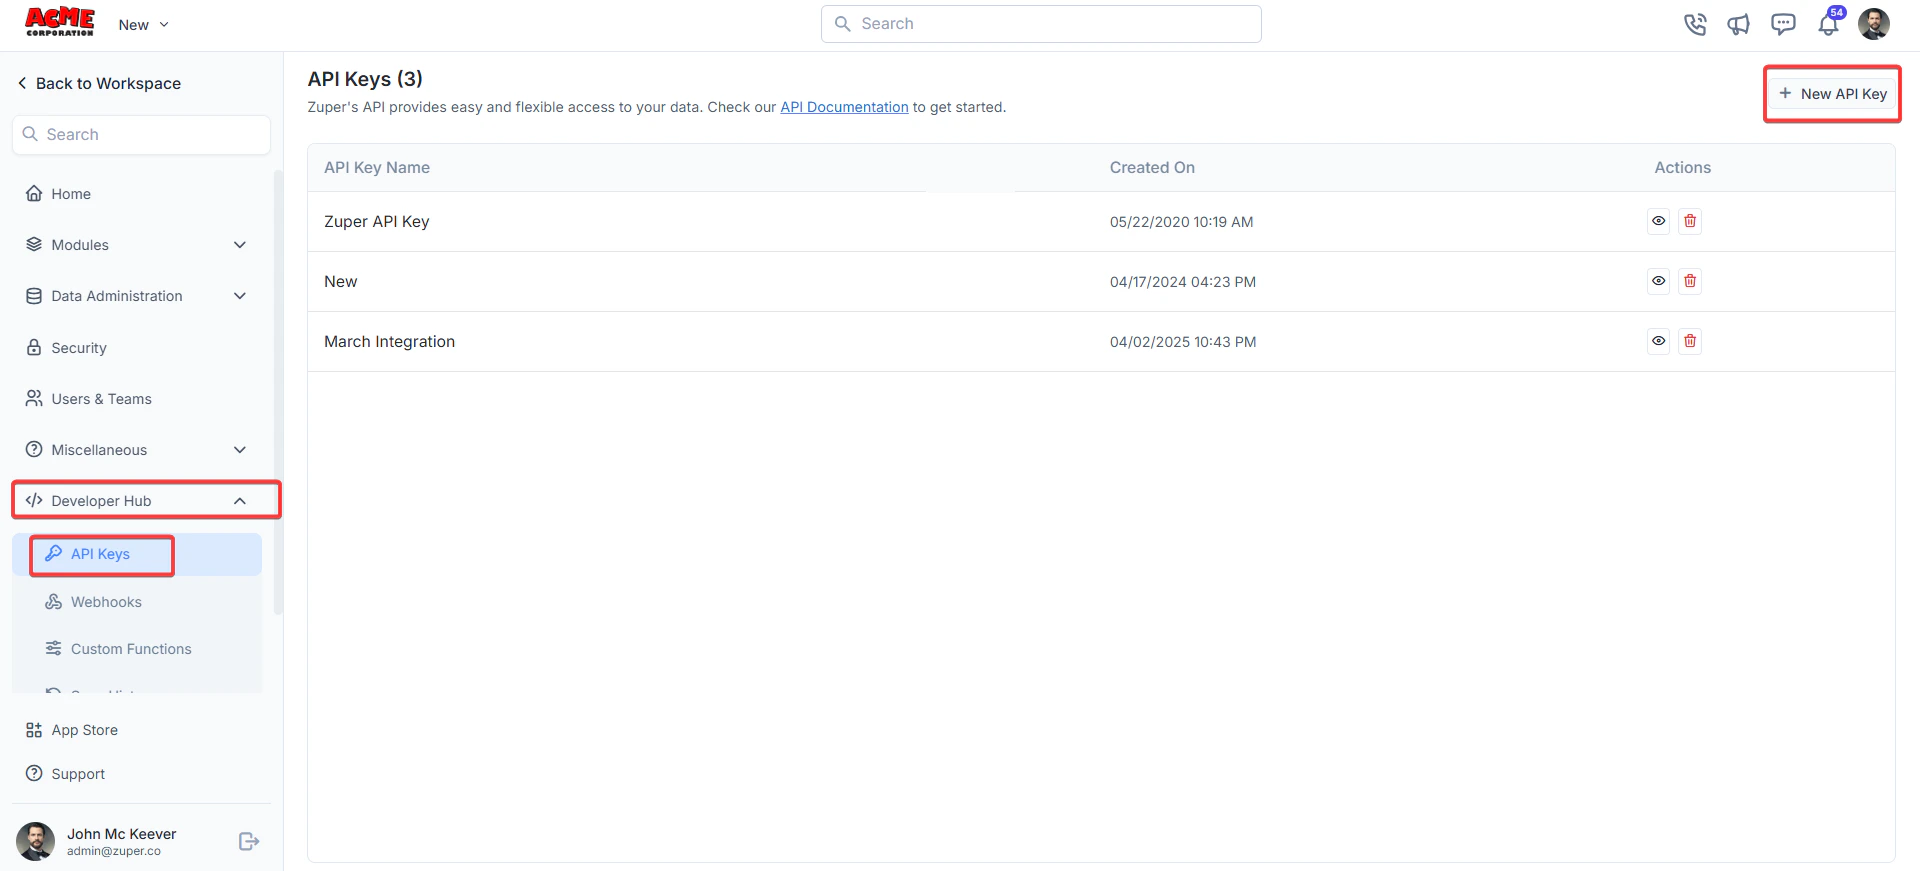Expand the Miscellaneous chevron
Image resolution: width=1920 pixels, height=871 pixels.
click(x=240, y=449)
